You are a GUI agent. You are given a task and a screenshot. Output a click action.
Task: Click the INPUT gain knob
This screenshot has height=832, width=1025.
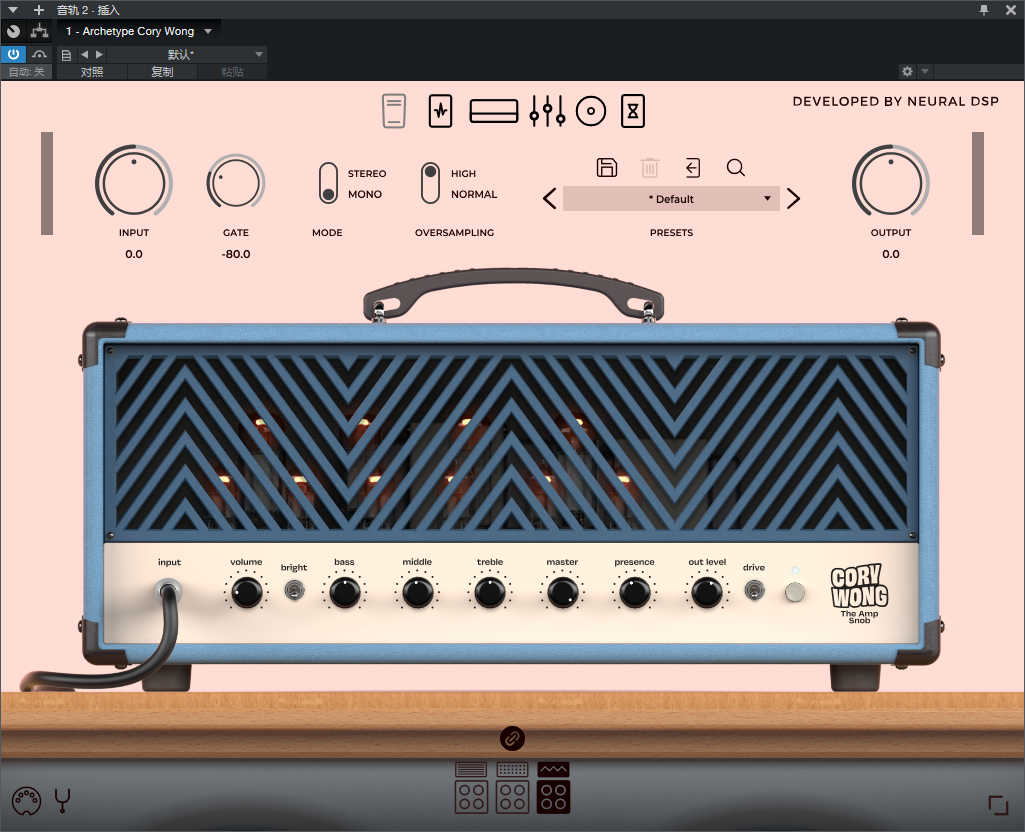134,182
